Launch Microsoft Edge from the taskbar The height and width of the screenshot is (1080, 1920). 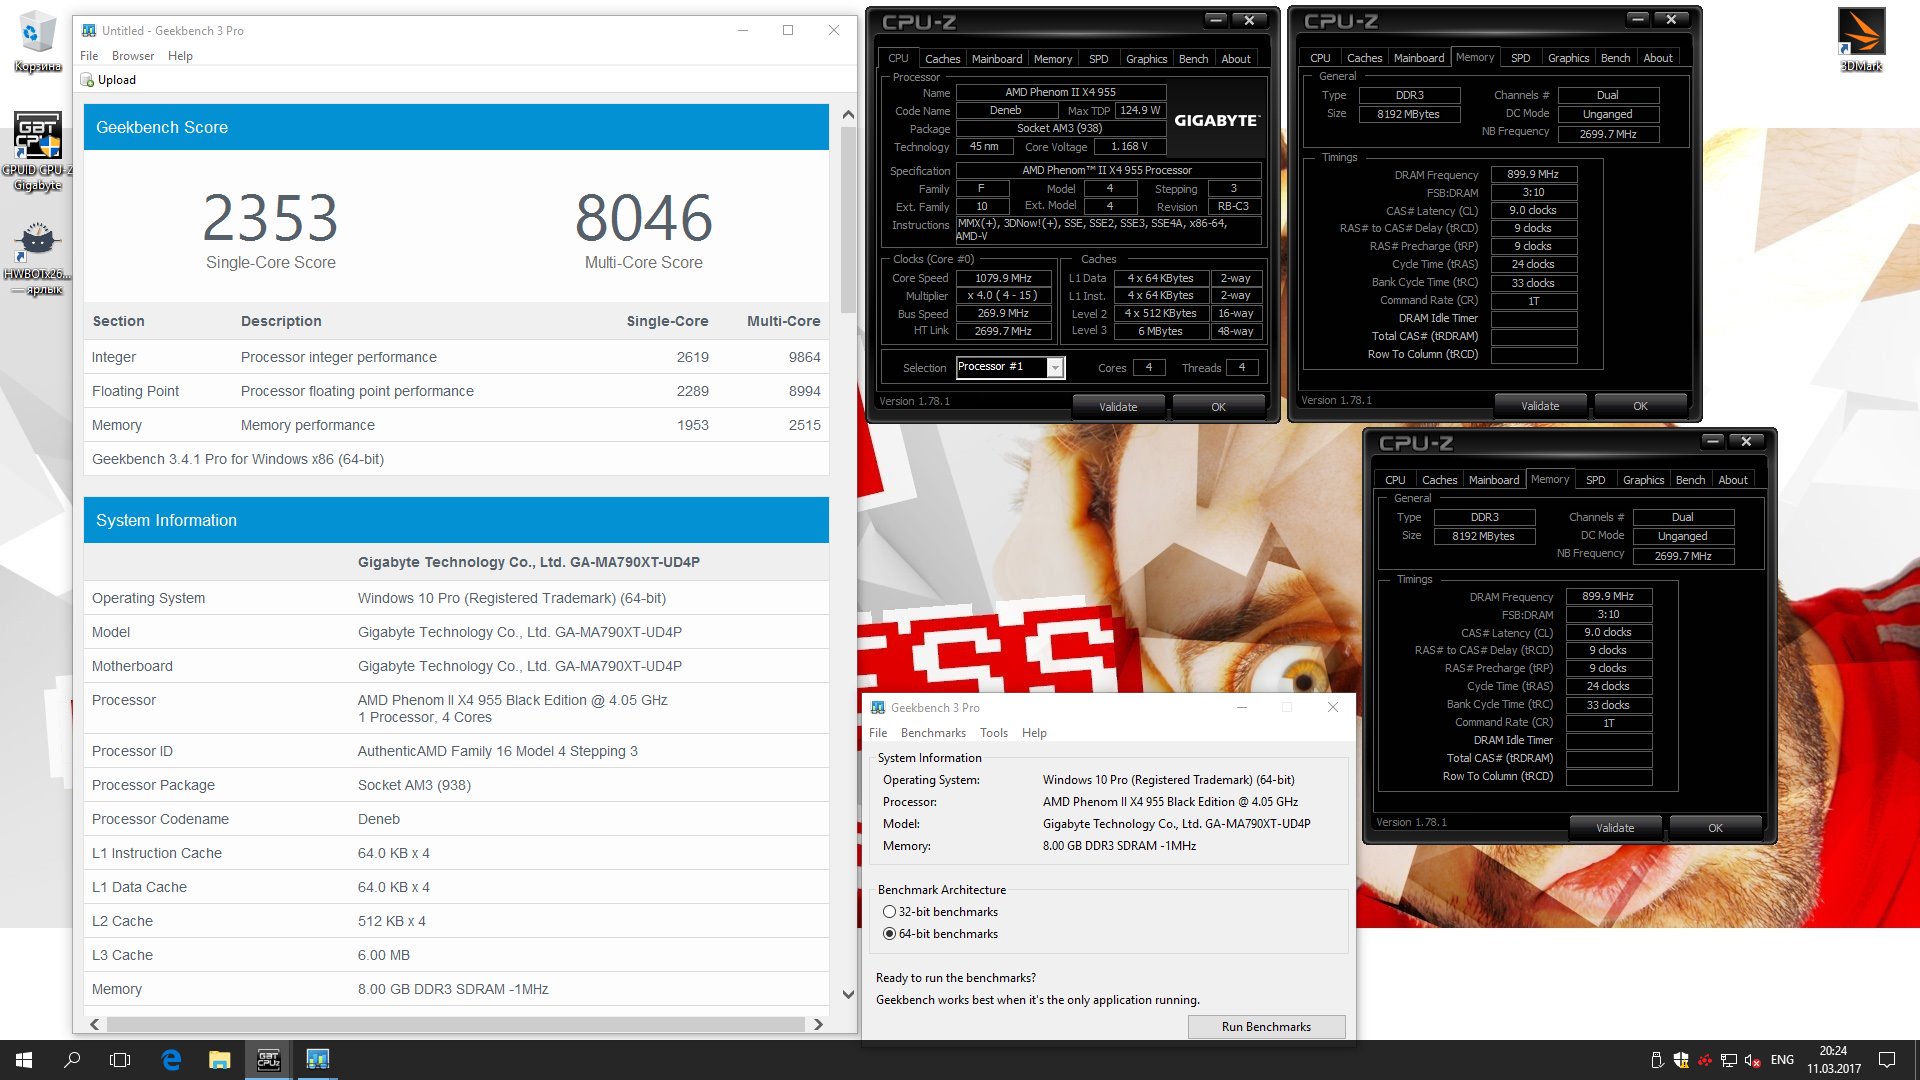(x=171, y=1060)
